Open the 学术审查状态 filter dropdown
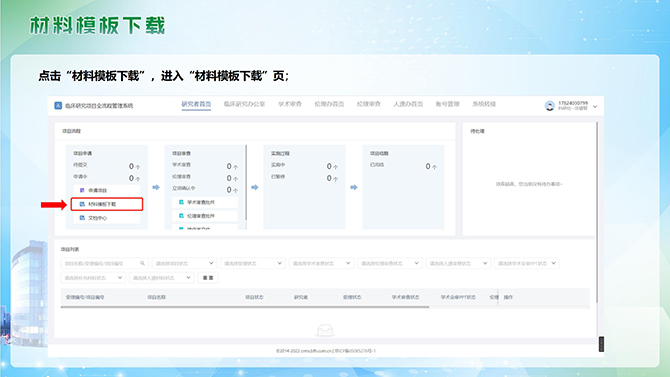The height and width of the screenshot is (377, 670). [321, 263]
